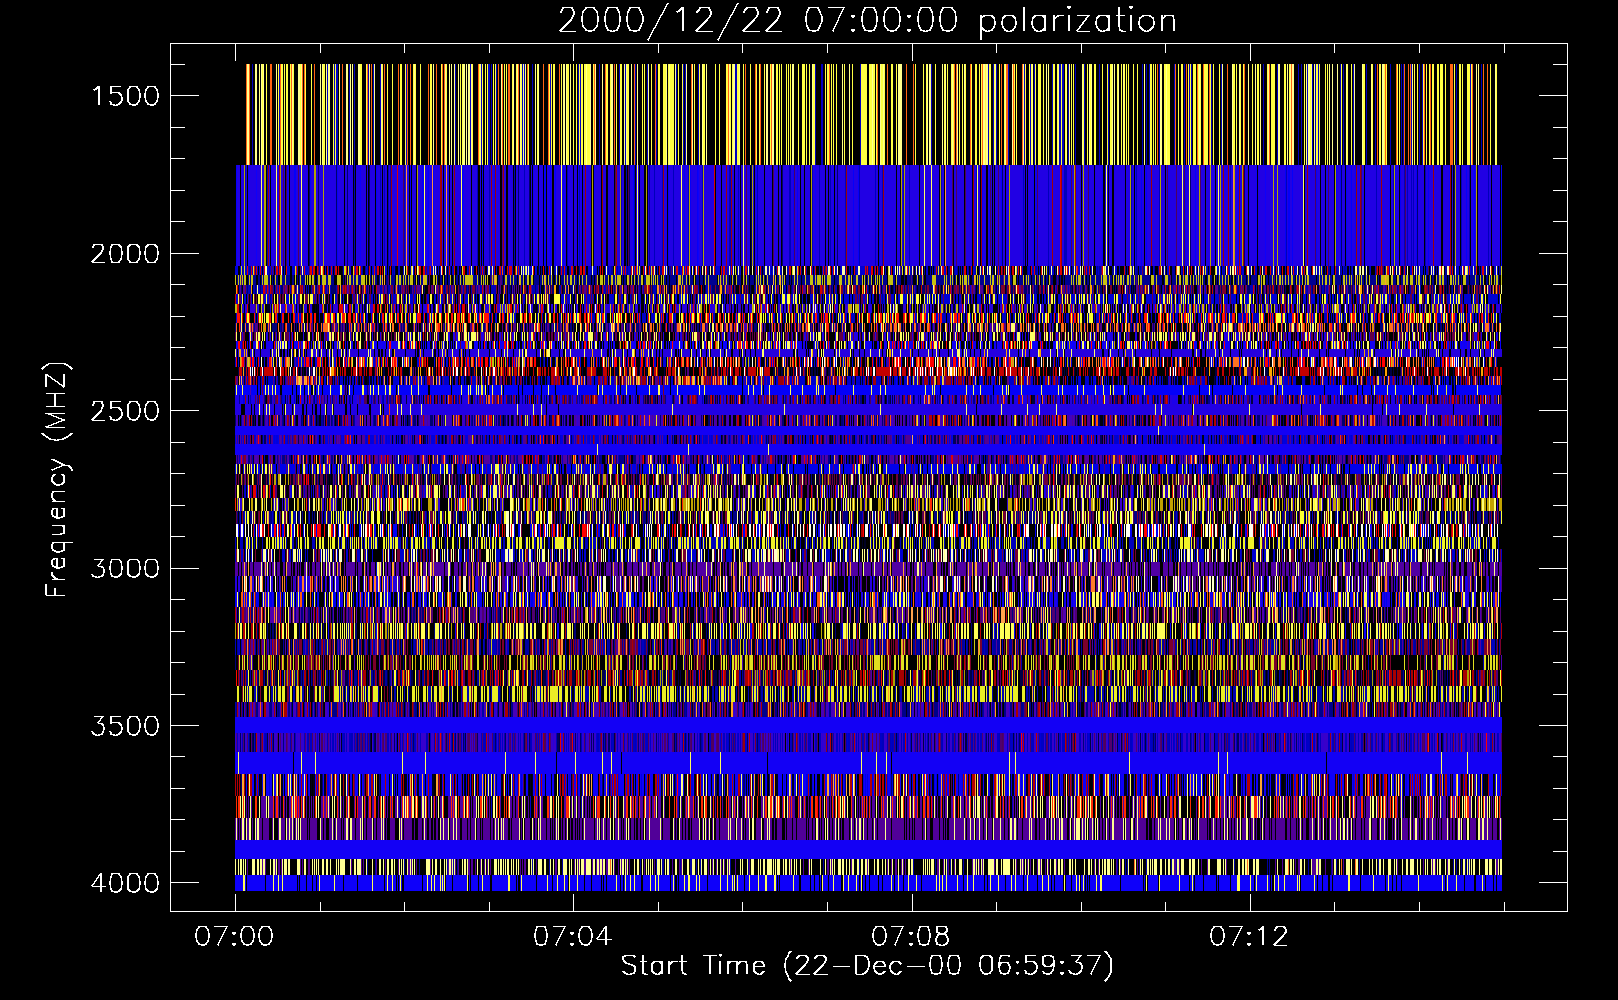Click the 07:04 time tick label
Image resolution: width=1618 pixels, height=1000 pixels.
tap(573, 937)
